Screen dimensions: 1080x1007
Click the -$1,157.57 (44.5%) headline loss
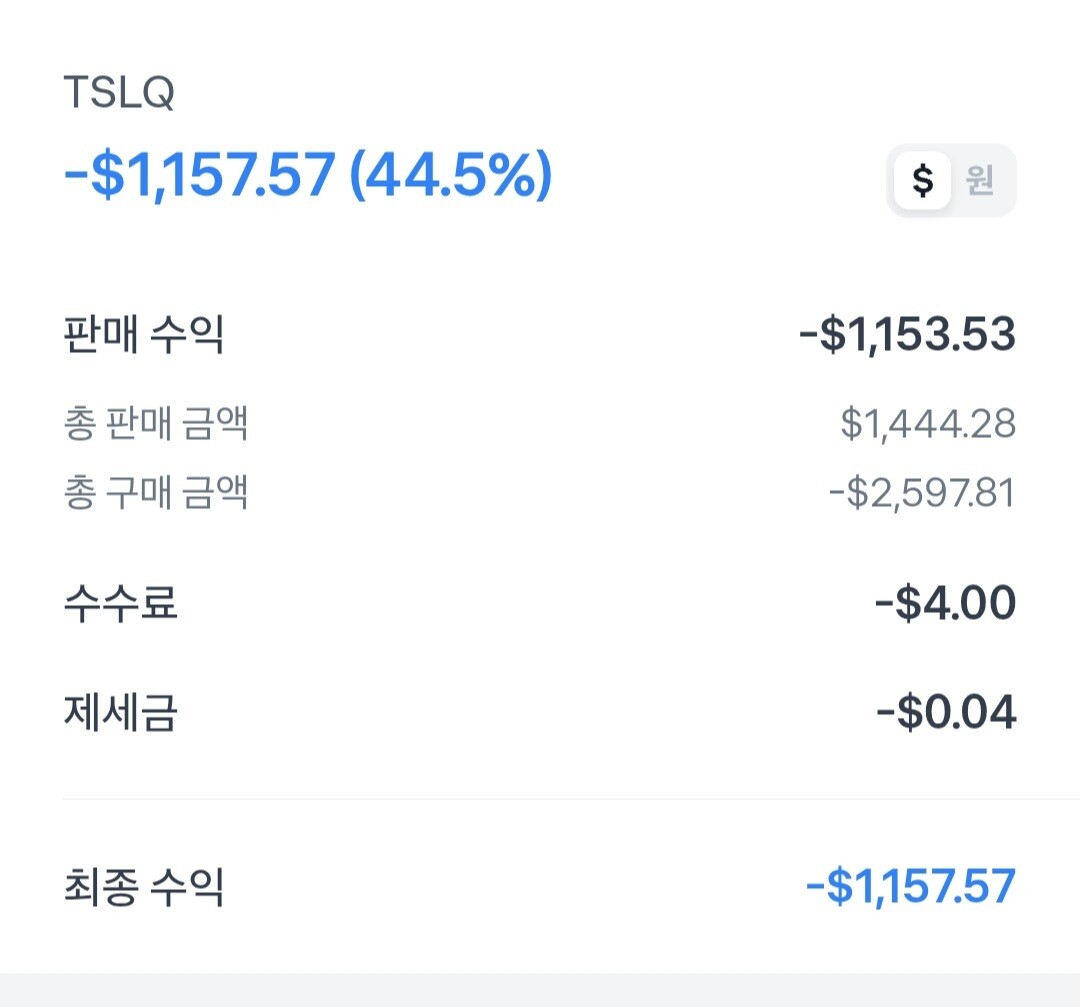pyautogui.click(x=308, y=175)
